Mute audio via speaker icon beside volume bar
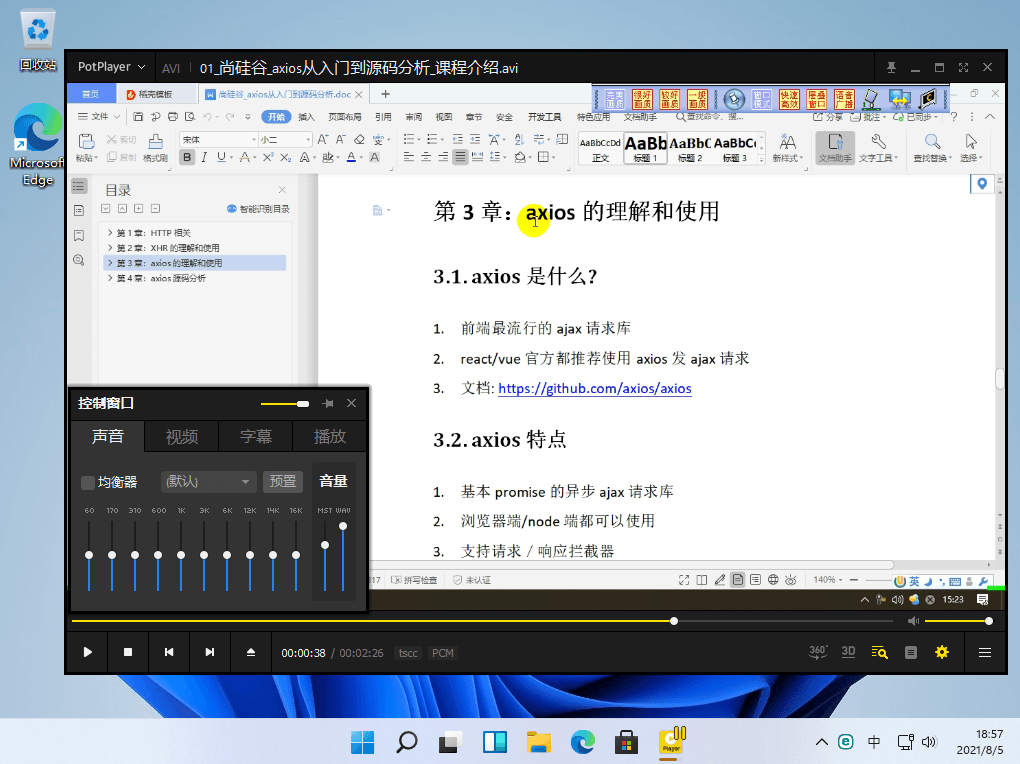1020x764 pixels. tap(913, 621)
